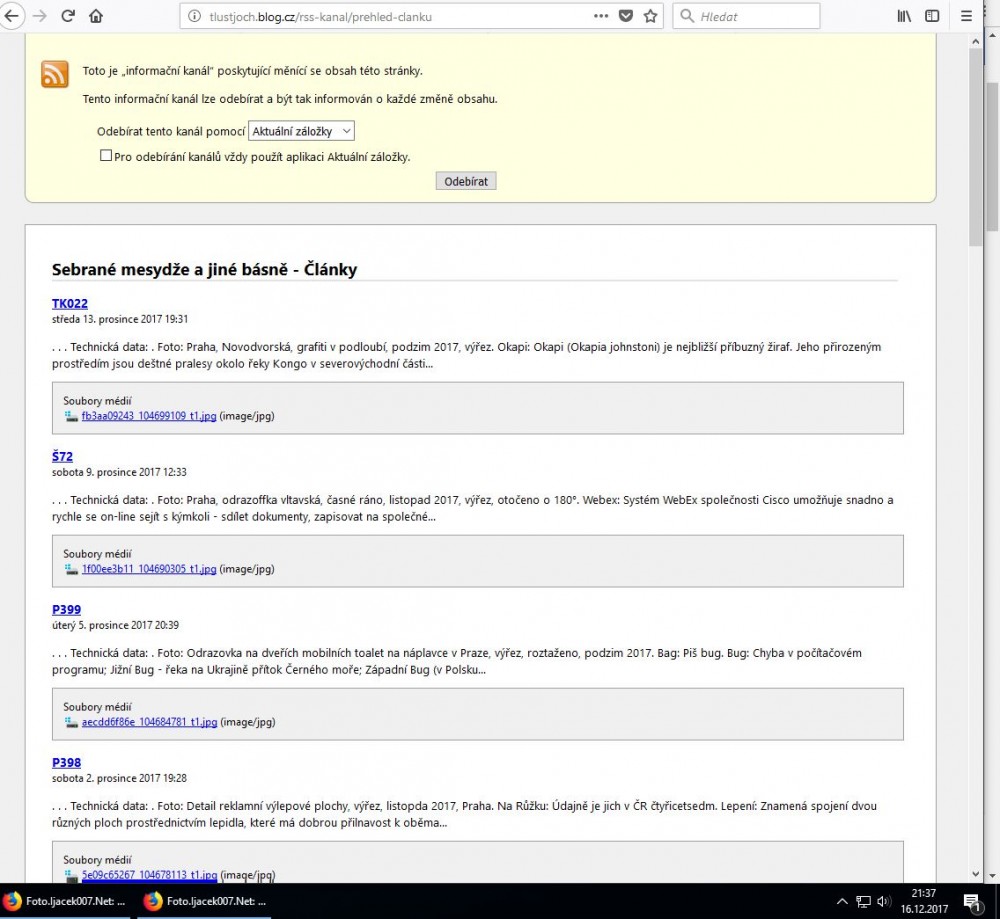Viewport: 1000px width, 919px height.
Task: Click the browser back arrow button
Action: coord(13,16)
